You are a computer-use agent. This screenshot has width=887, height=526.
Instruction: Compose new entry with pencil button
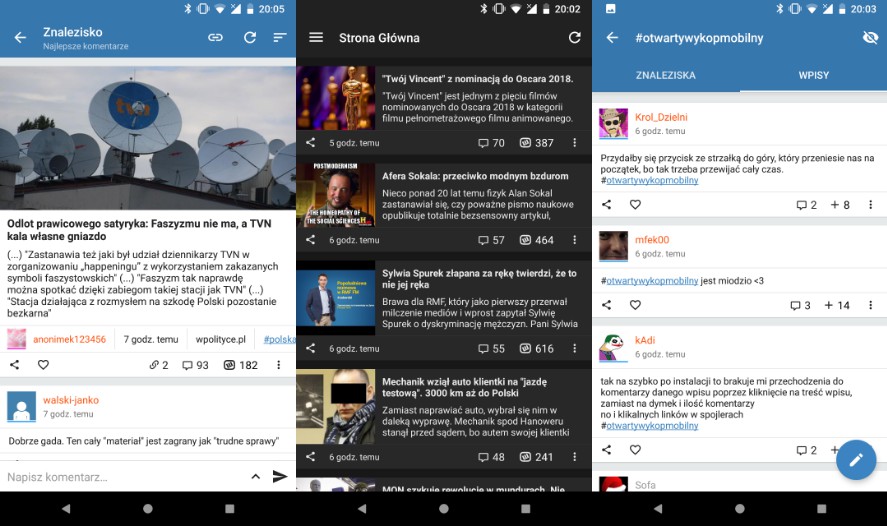coord(856,460)
